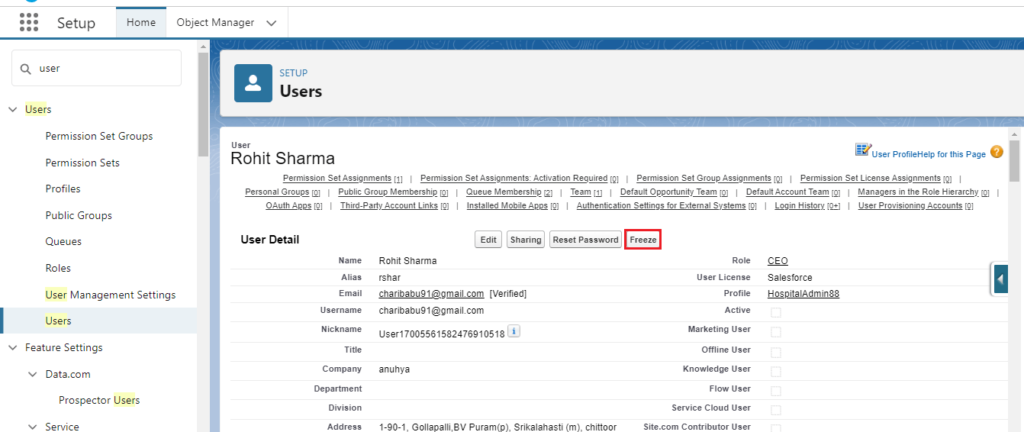Click the orange help question mark icon
The height and width of the screenshot is (432, 1024).
pos(996,152)
